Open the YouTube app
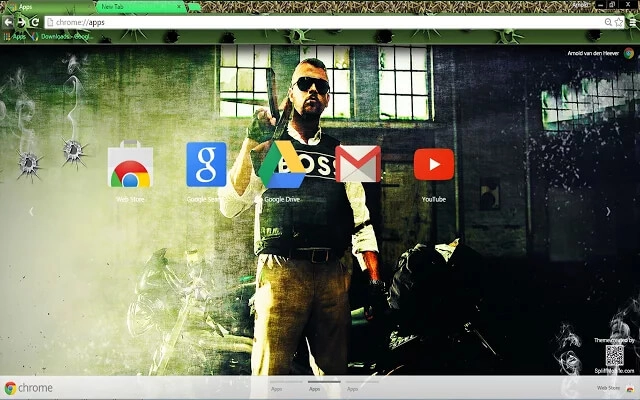 pos(434,164)
